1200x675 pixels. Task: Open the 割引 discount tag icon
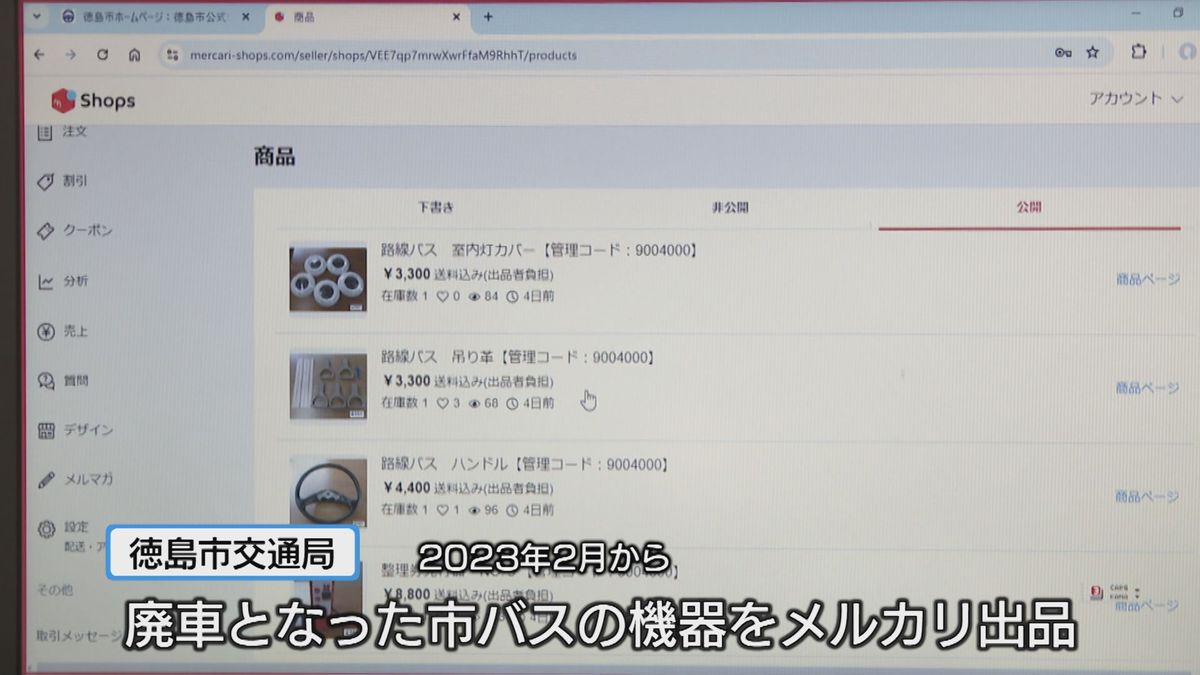[x=45, y=182]
